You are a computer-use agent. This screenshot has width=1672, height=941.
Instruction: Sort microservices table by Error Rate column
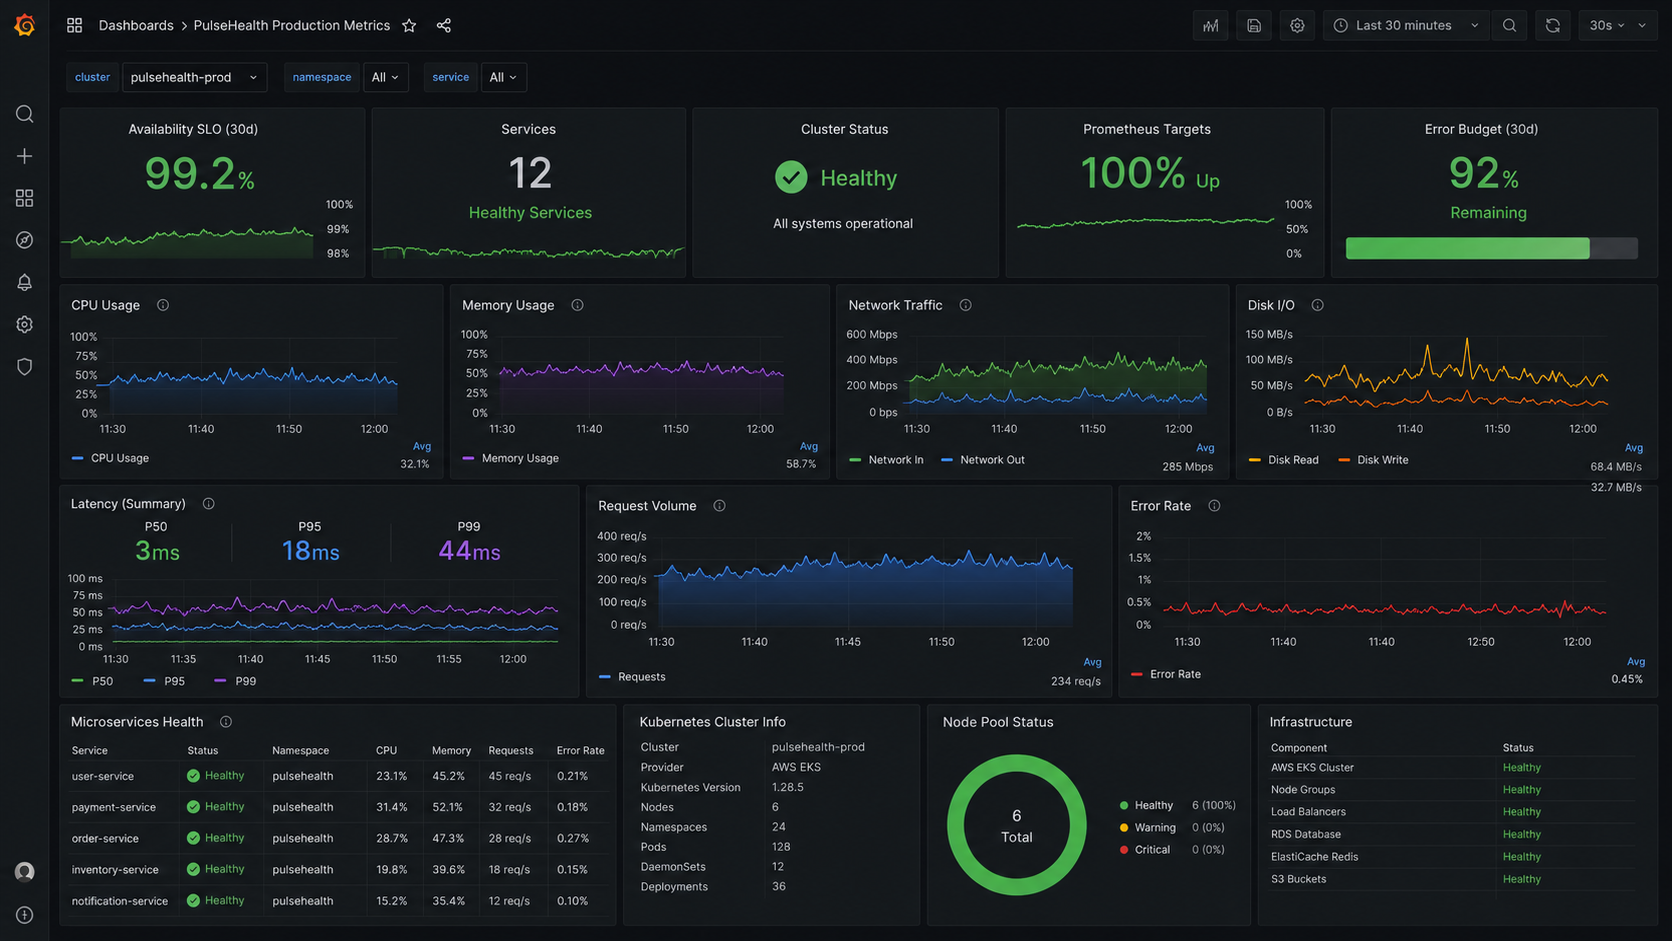coord(580,750)
